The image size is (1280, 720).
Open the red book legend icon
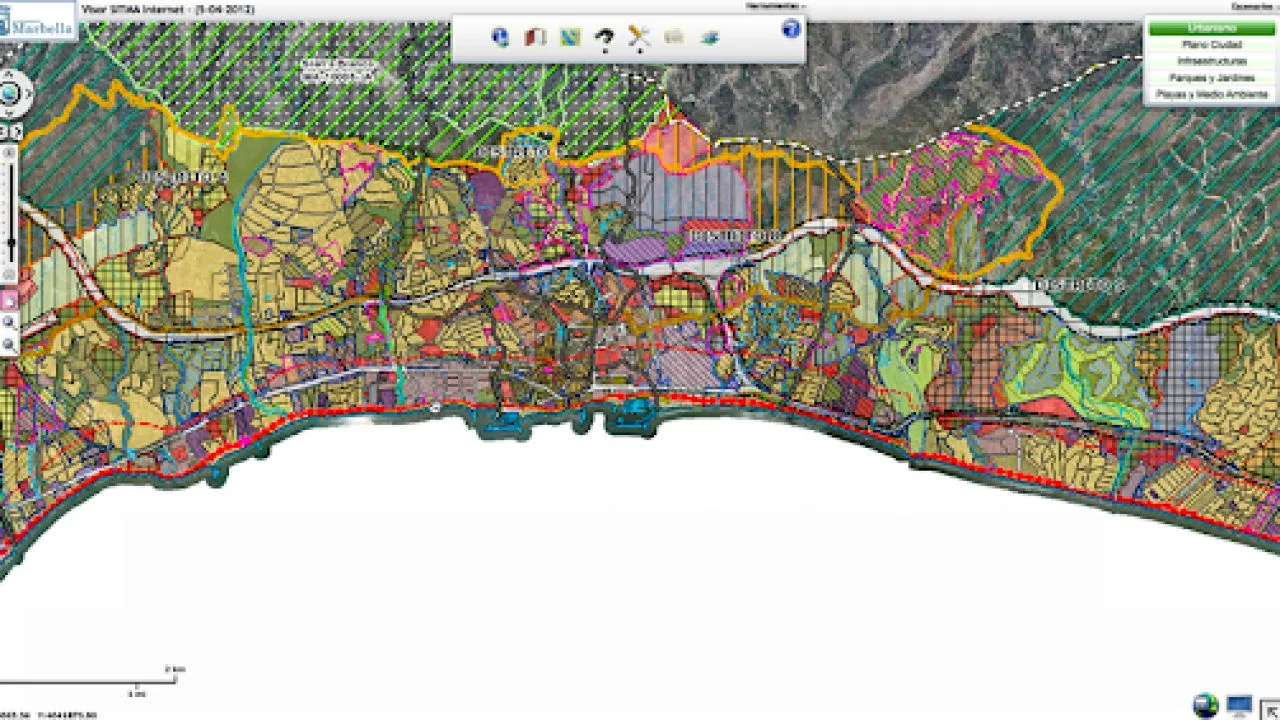click(x=536, y=38)
